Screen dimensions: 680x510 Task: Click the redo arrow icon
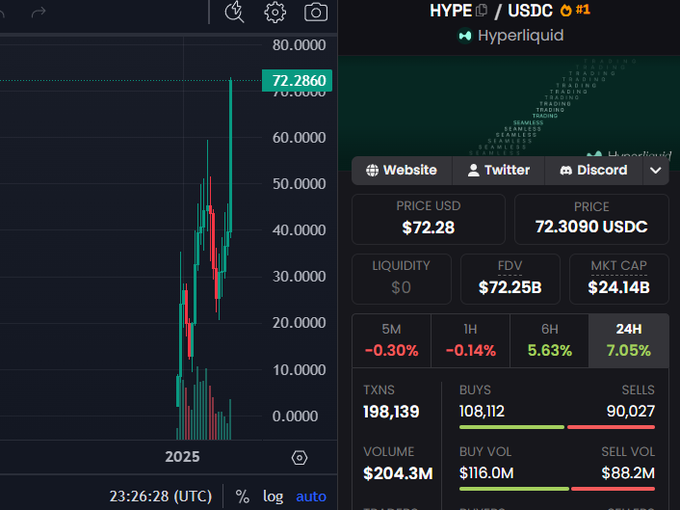click(x=39, y=12)
